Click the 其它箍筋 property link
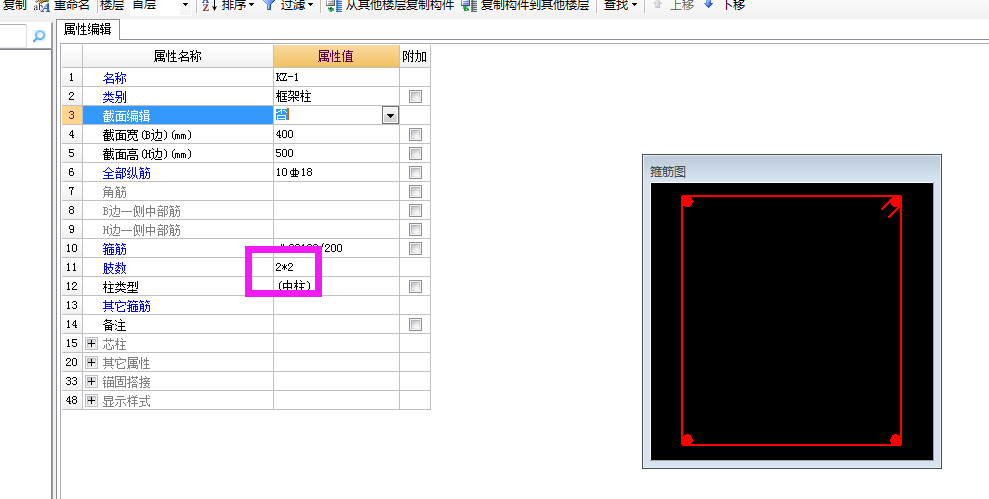This screenshot has height=499, width=989. tap(127, 306)
